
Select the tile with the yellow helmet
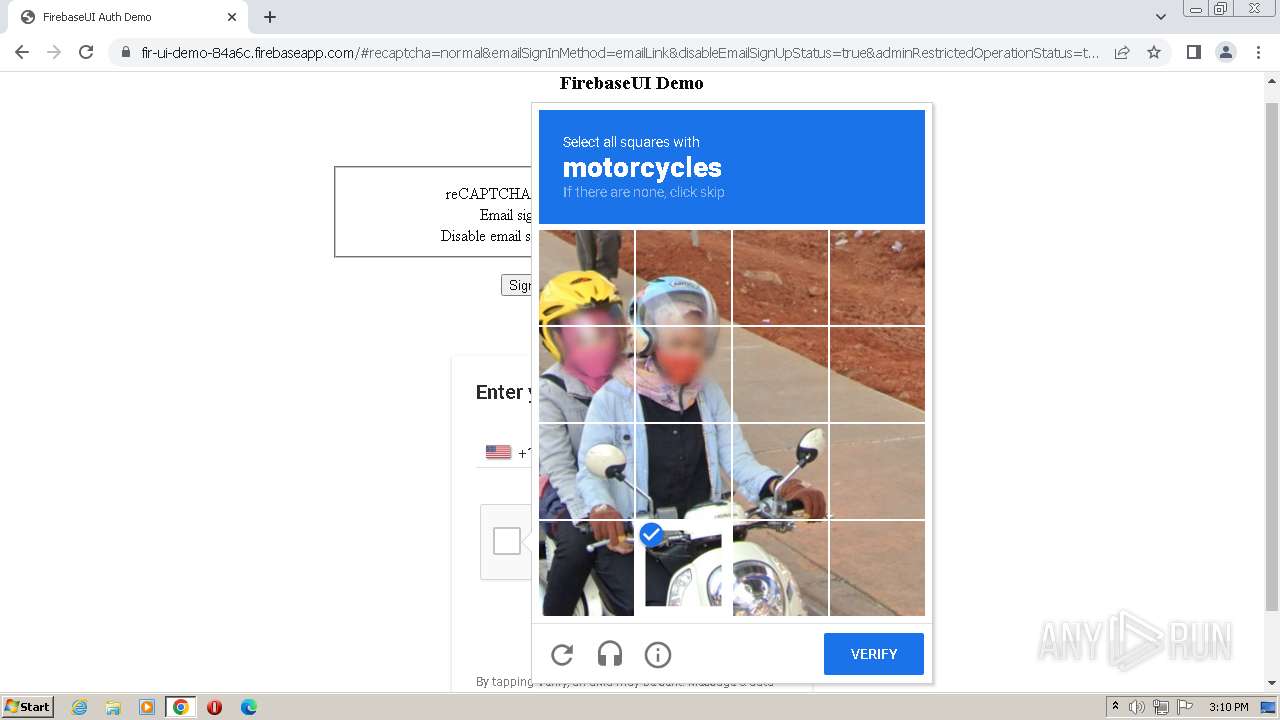coord(586,278)
